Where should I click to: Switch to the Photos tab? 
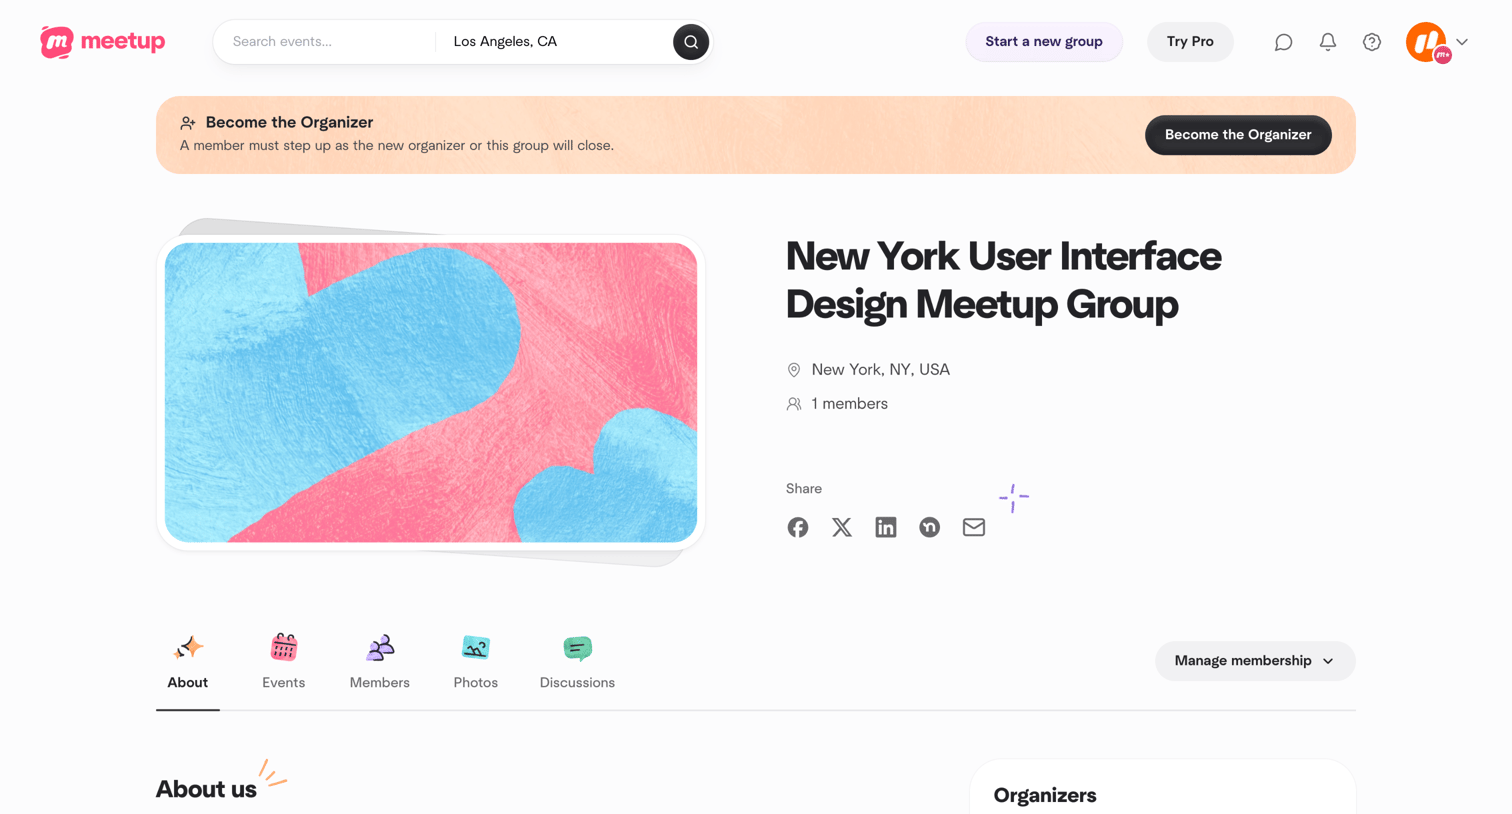pos(476,662)
